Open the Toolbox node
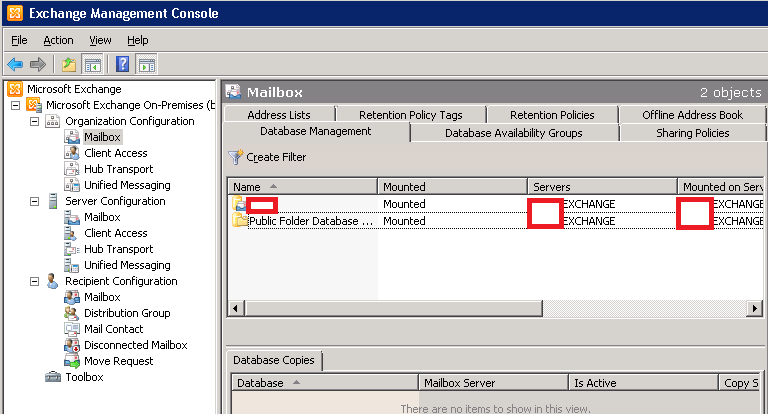The width and height of the screenshot is (768, 414). click(x=84, y=377)
